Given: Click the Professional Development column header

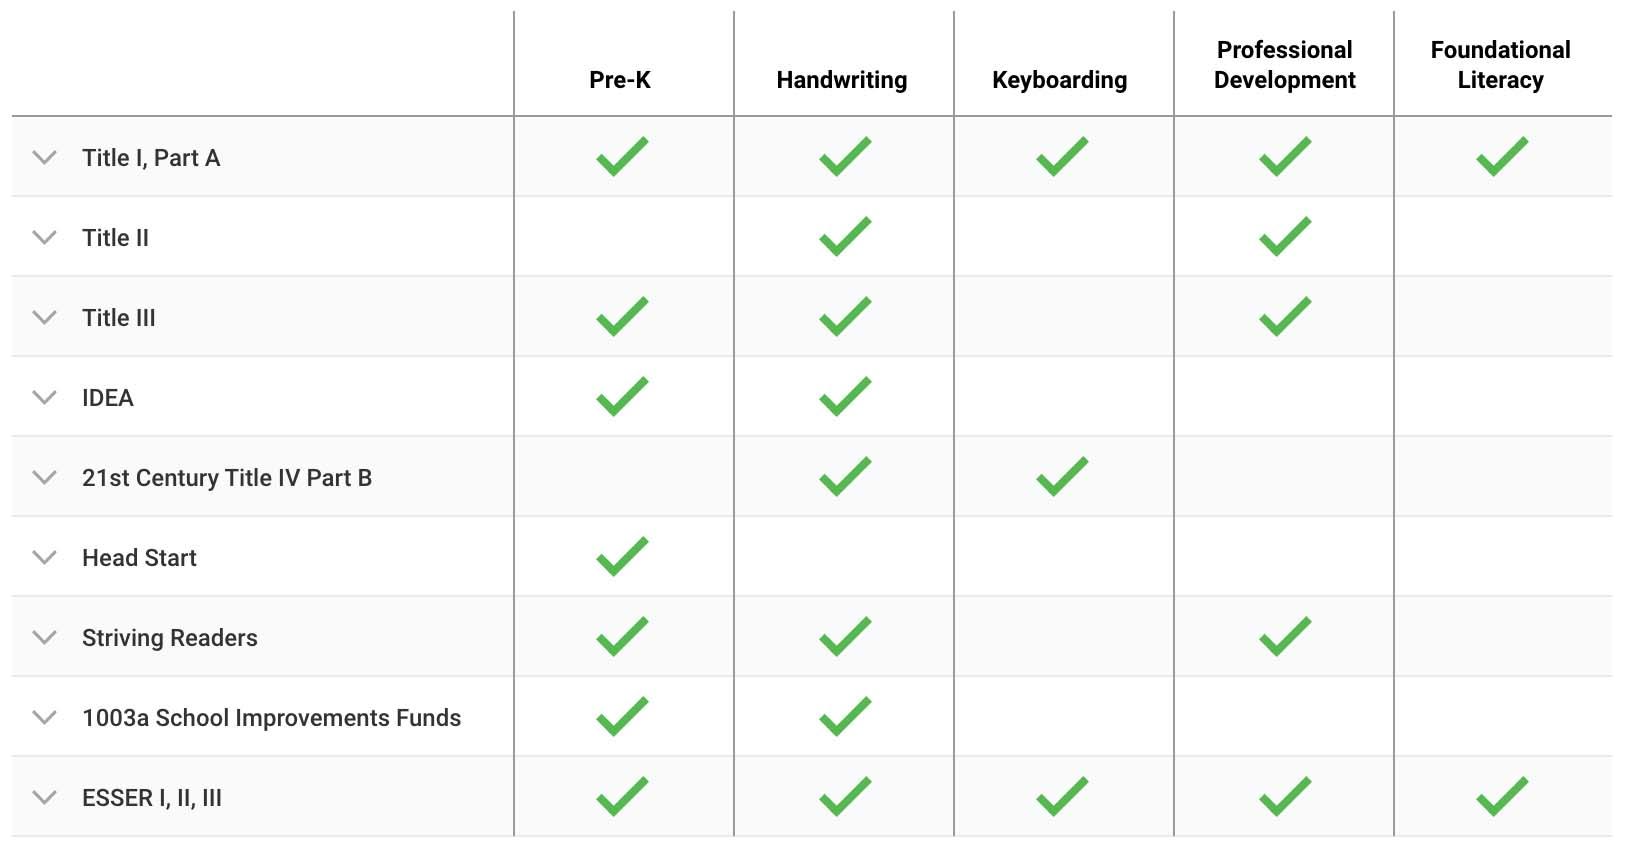Looking at the screenshot, I should click(x=1284, y=65).
